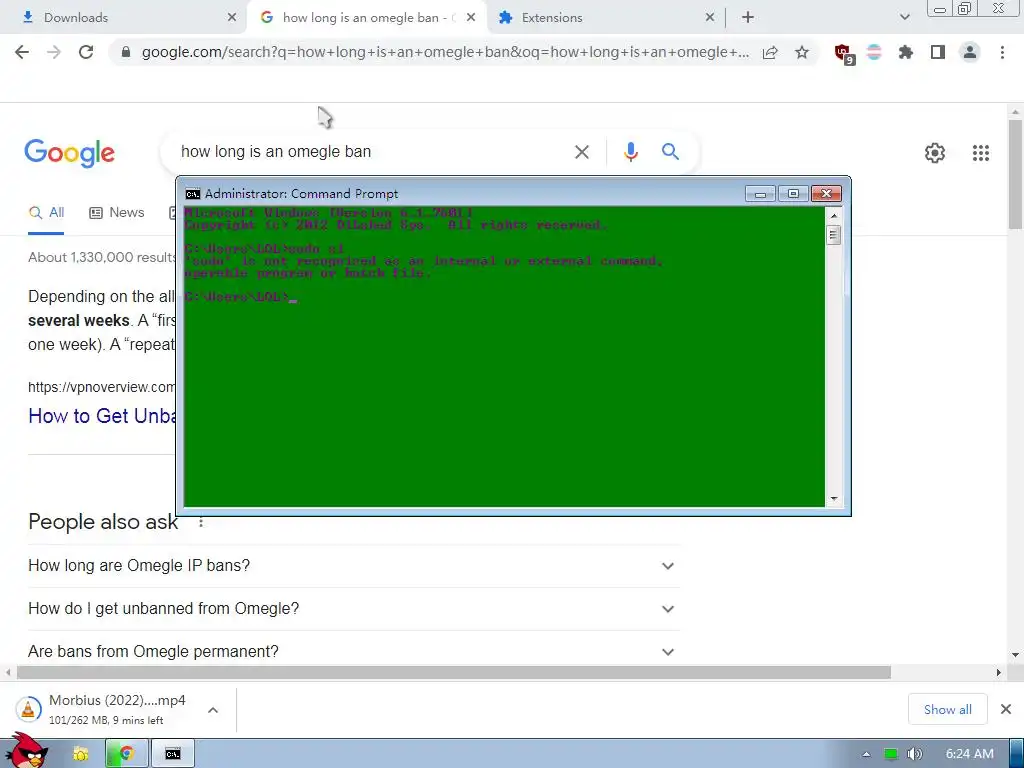Image resolution: width=1024 pixels, height=768 pixels.
Task: Show hidden tray icons arrow
Action: pyautogui.click(x=866, y=754)
